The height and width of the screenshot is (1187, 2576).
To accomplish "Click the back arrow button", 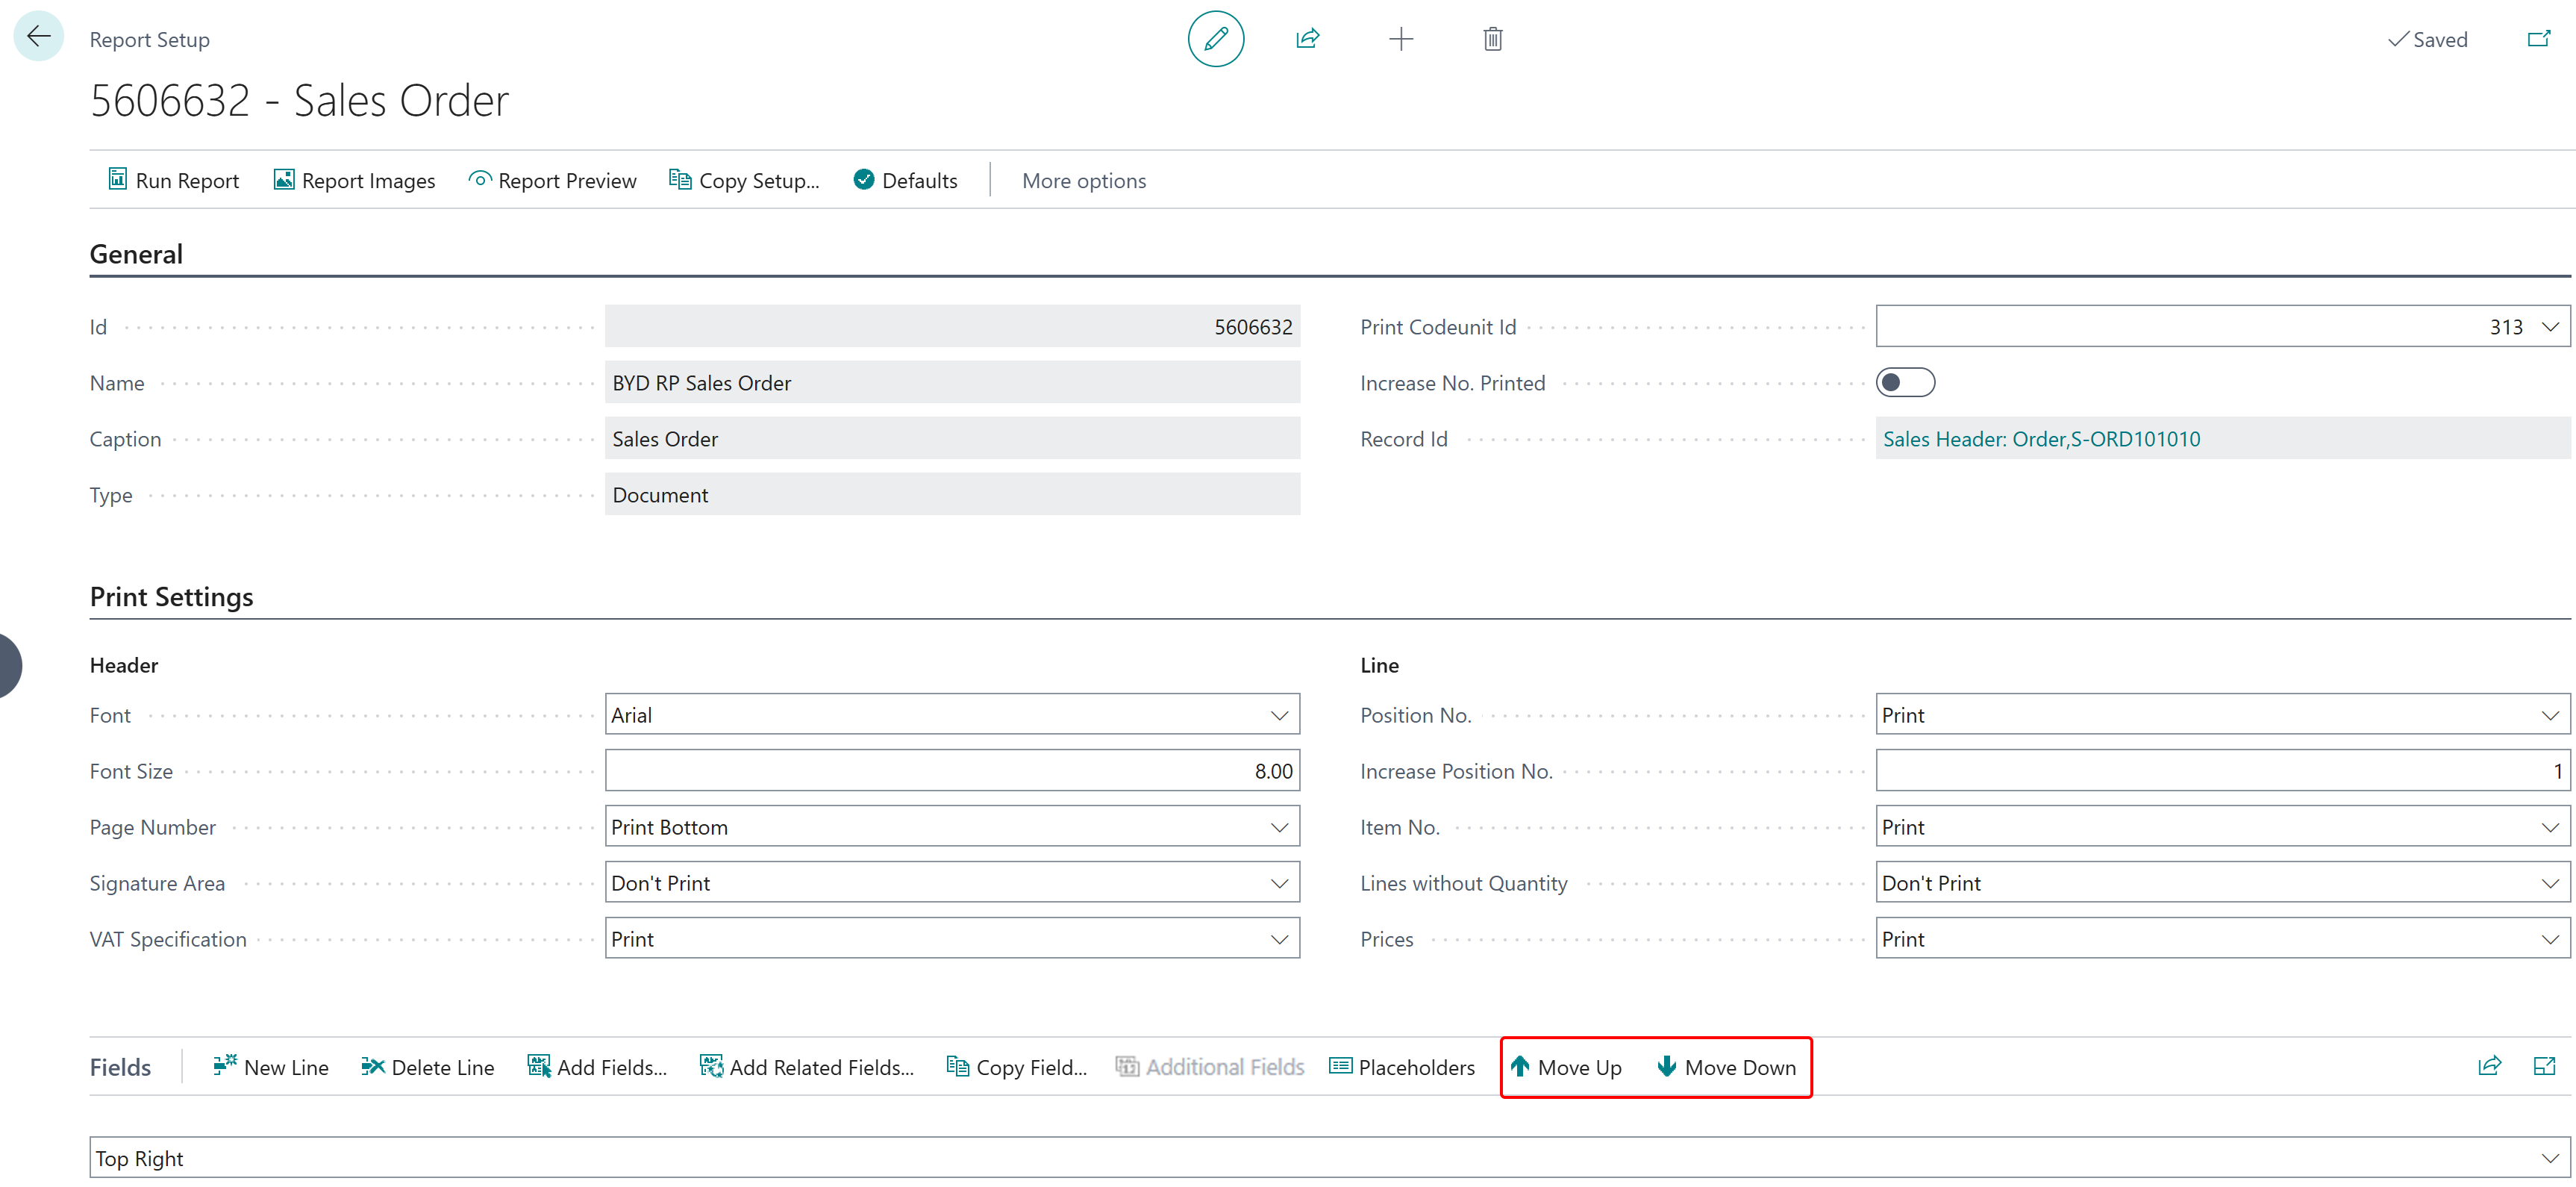I will click(39, 37).
